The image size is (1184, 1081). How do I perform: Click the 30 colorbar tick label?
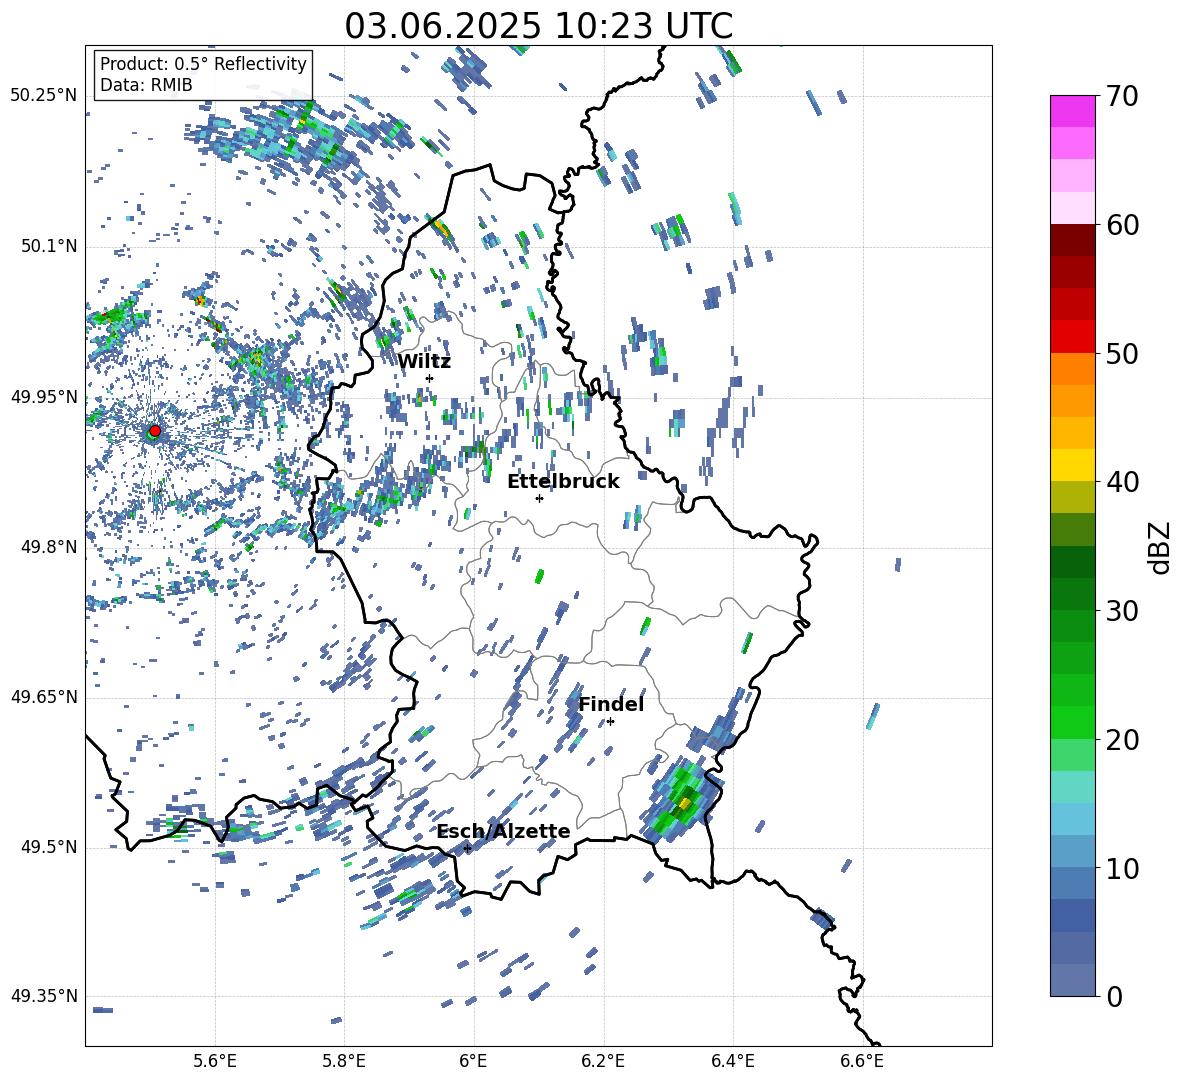[x=1122, y=611]
